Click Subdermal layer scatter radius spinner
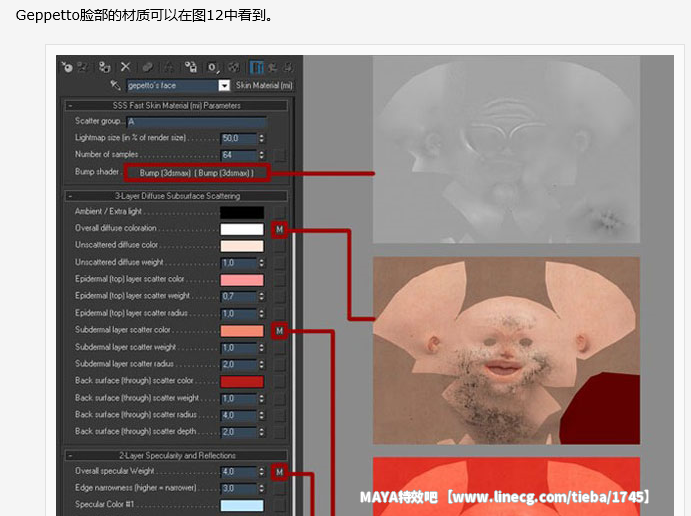 261,364
